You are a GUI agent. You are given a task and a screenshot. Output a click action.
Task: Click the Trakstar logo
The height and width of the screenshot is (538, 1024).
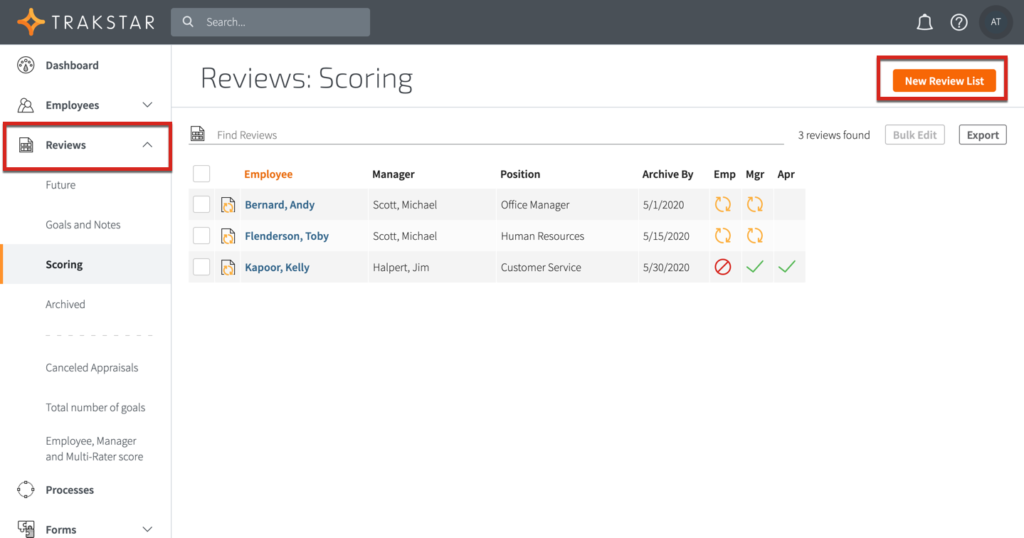(87, 22)
